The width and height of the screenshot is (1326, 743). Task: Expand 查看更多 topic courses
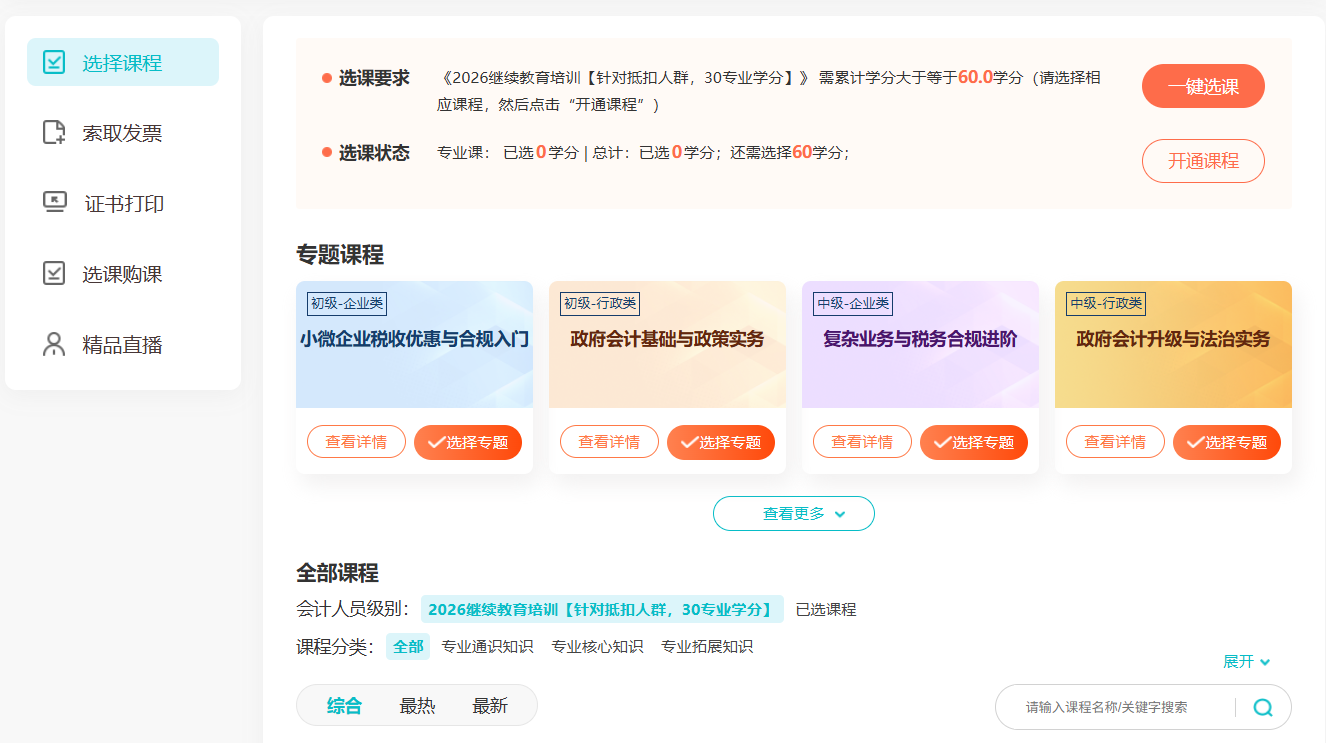794,513
